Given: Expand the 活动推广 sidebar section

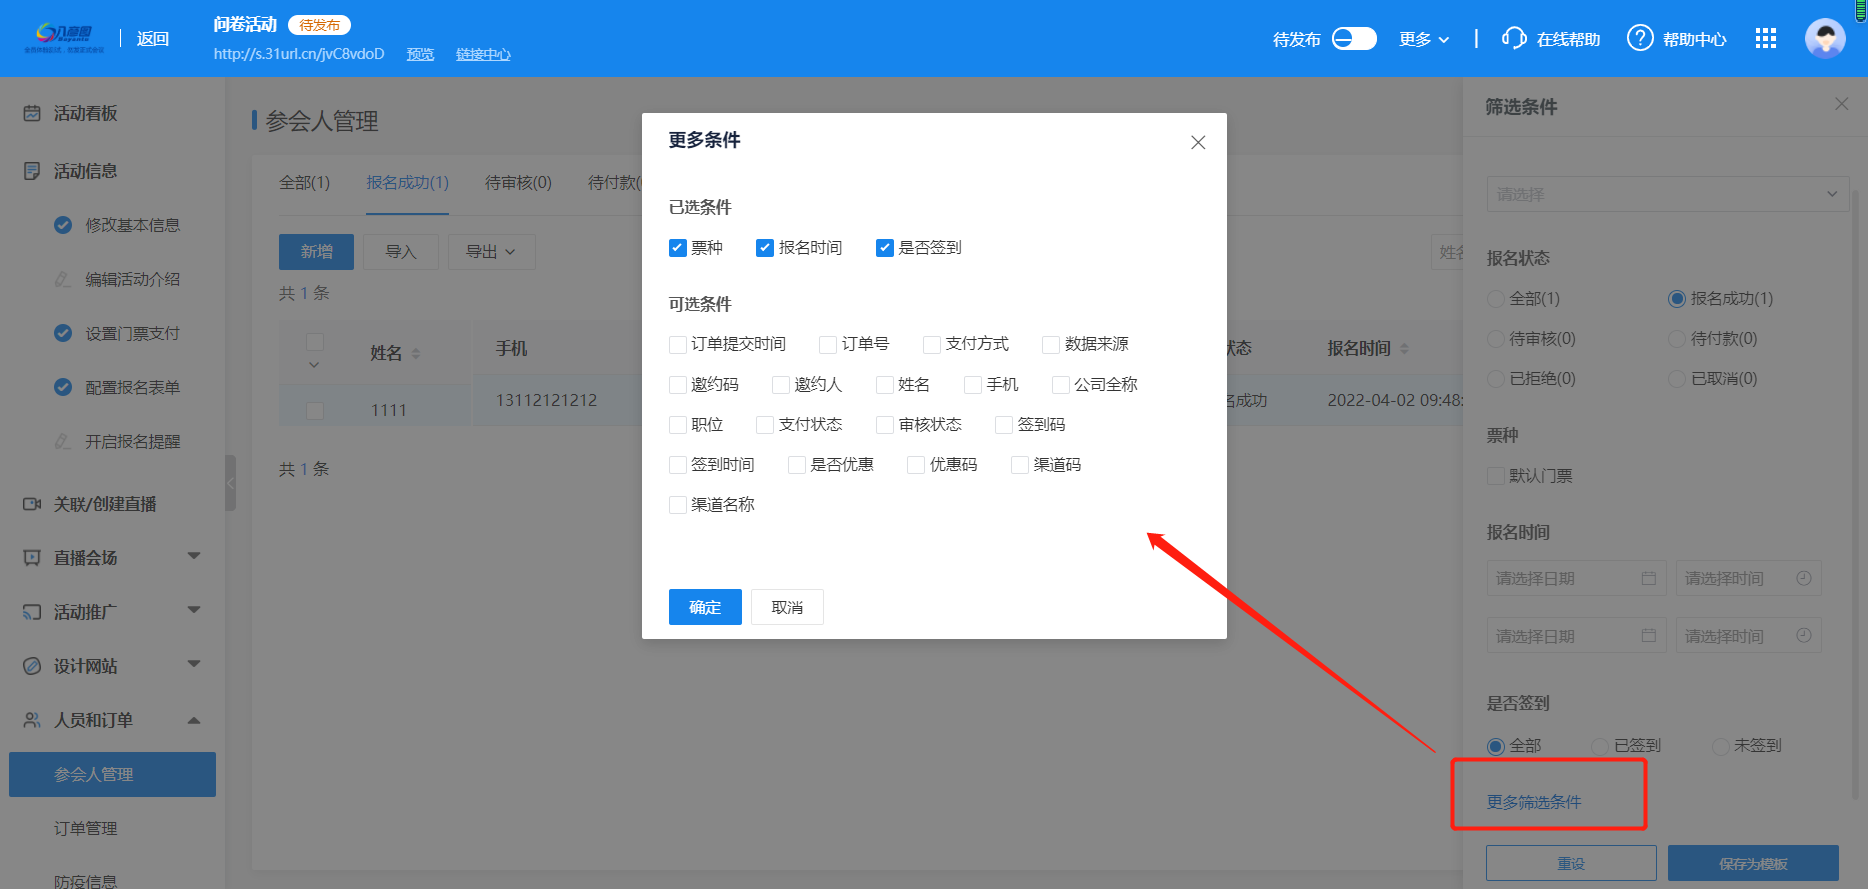Looking at the screenshot, I should pyautogui.click(x=194, y=610).
